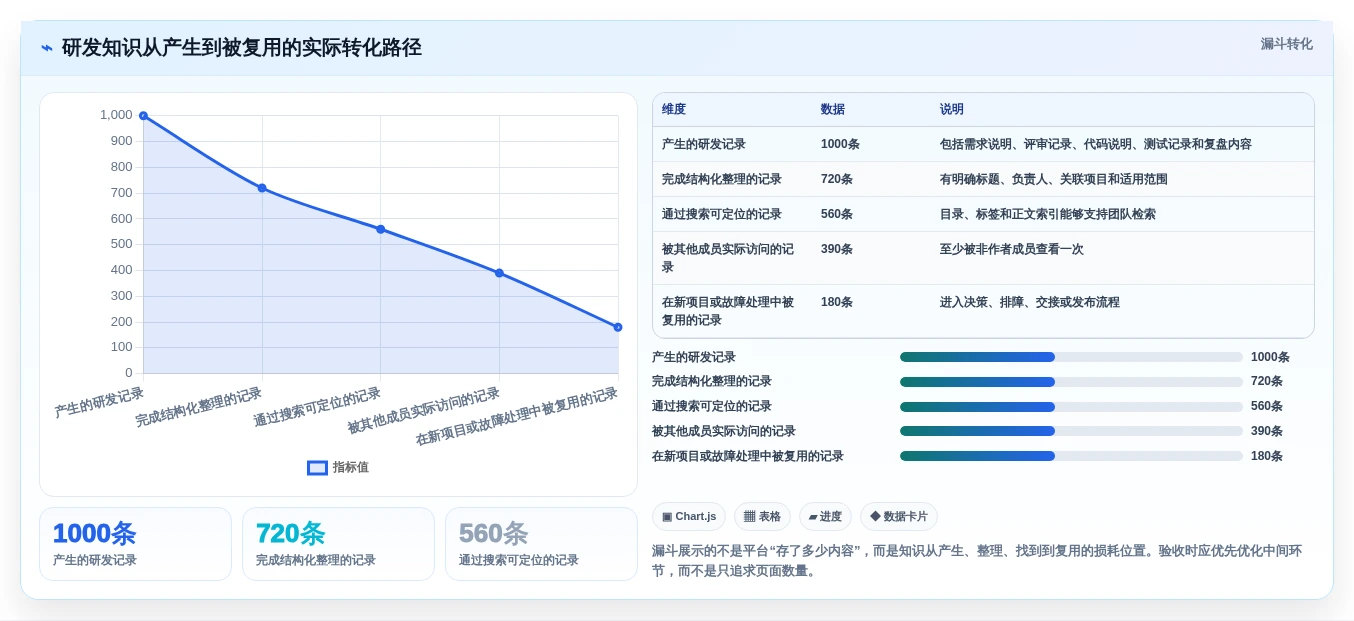The height and width of the screenshot is (621, 1354).
Task: Click description 目录、标签和正文索引能够支持团队检索
Action: pyautogui.click(x=1048, y=214)
